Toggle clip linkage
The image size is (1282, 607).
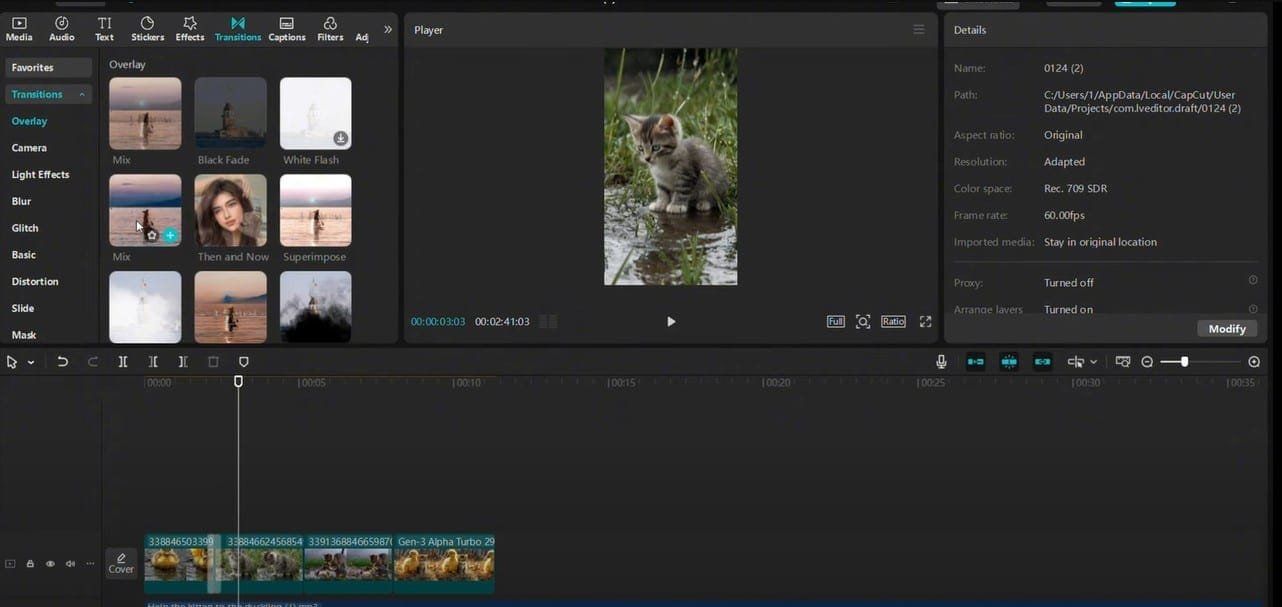point(1043,362)
